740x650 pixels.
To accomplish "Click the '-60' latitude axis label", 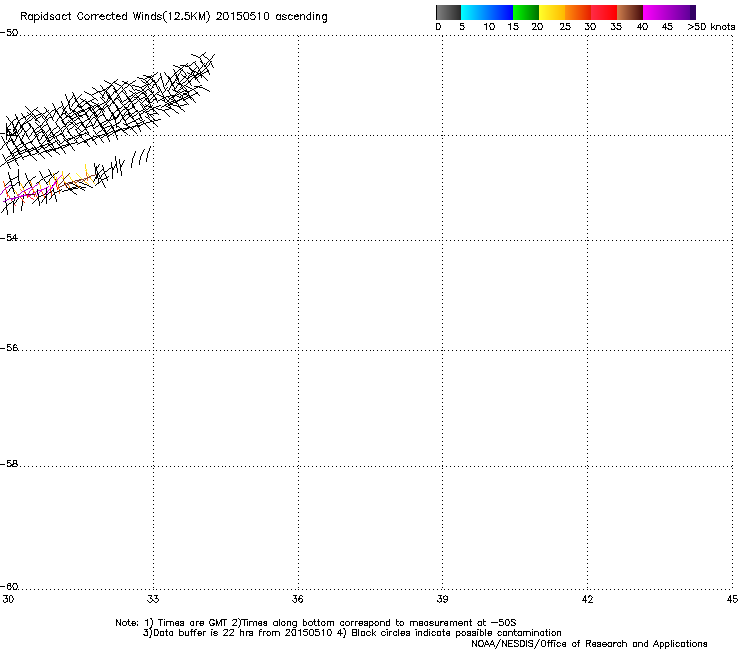I will click(x=9, y=586).
